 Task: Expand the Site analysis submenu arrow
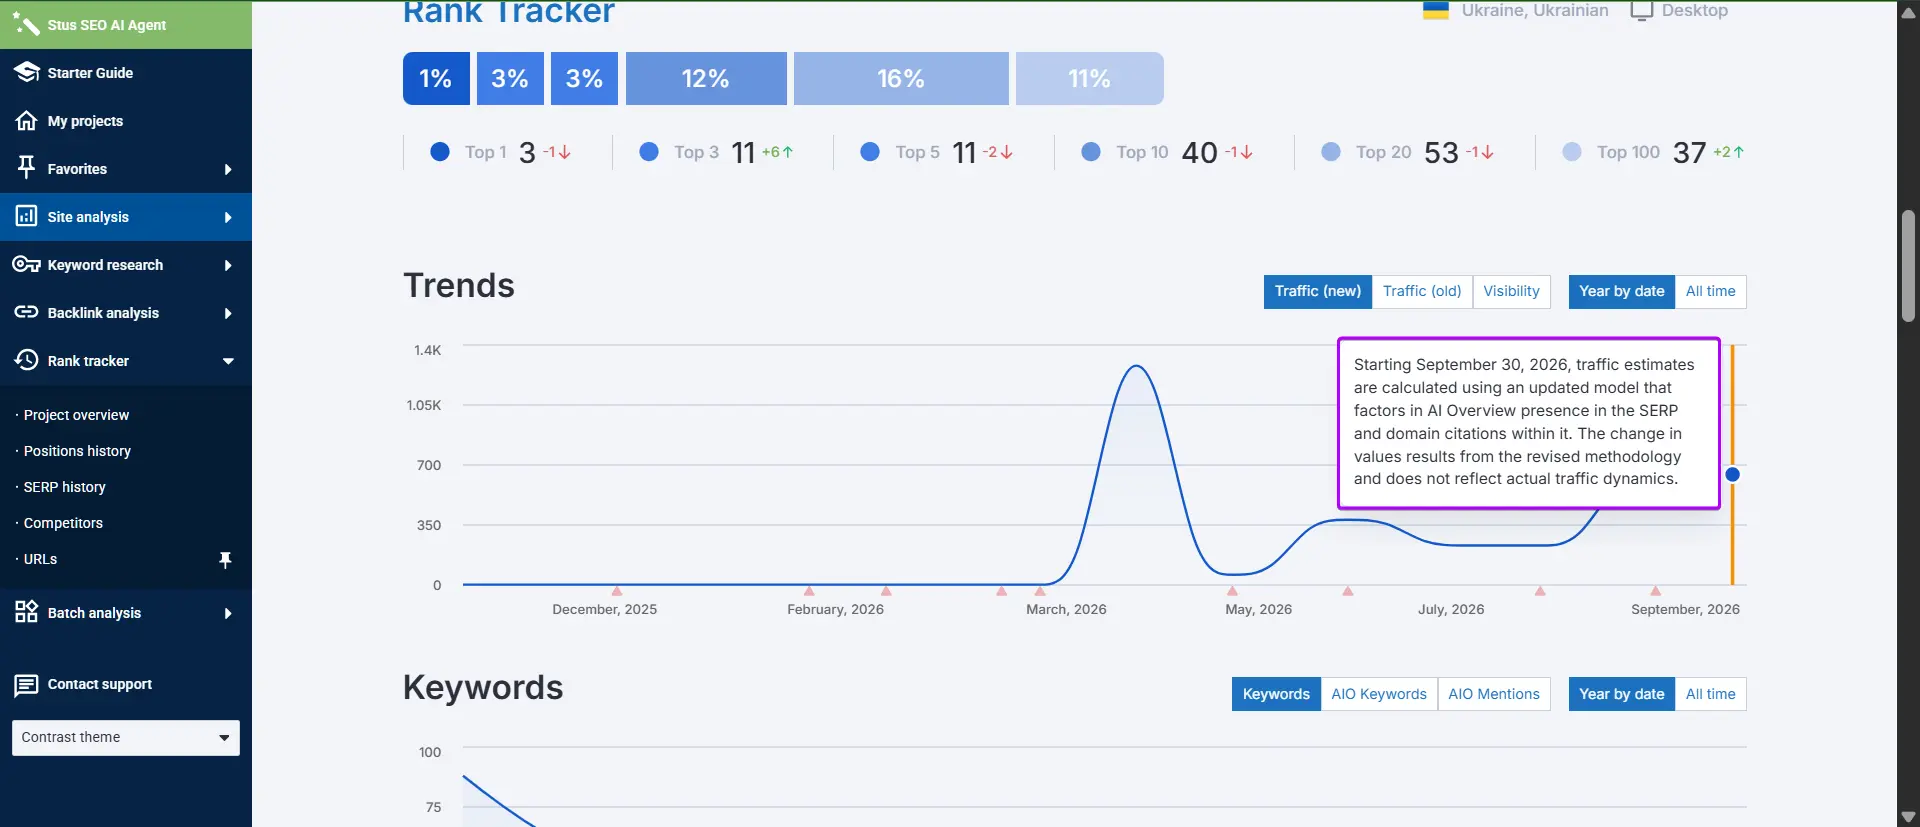coord(228,217)
